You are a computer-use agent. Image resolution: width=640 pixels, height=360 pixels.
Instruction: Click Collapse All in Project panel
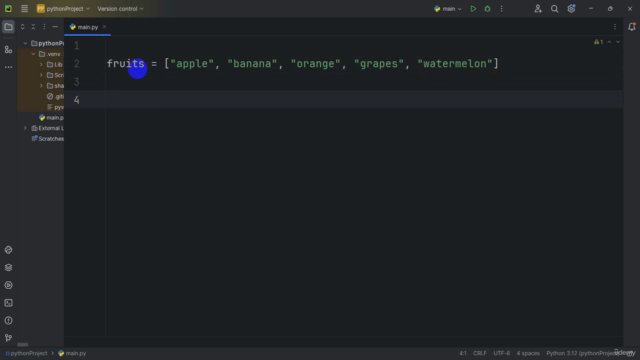(x=33, y=27)
